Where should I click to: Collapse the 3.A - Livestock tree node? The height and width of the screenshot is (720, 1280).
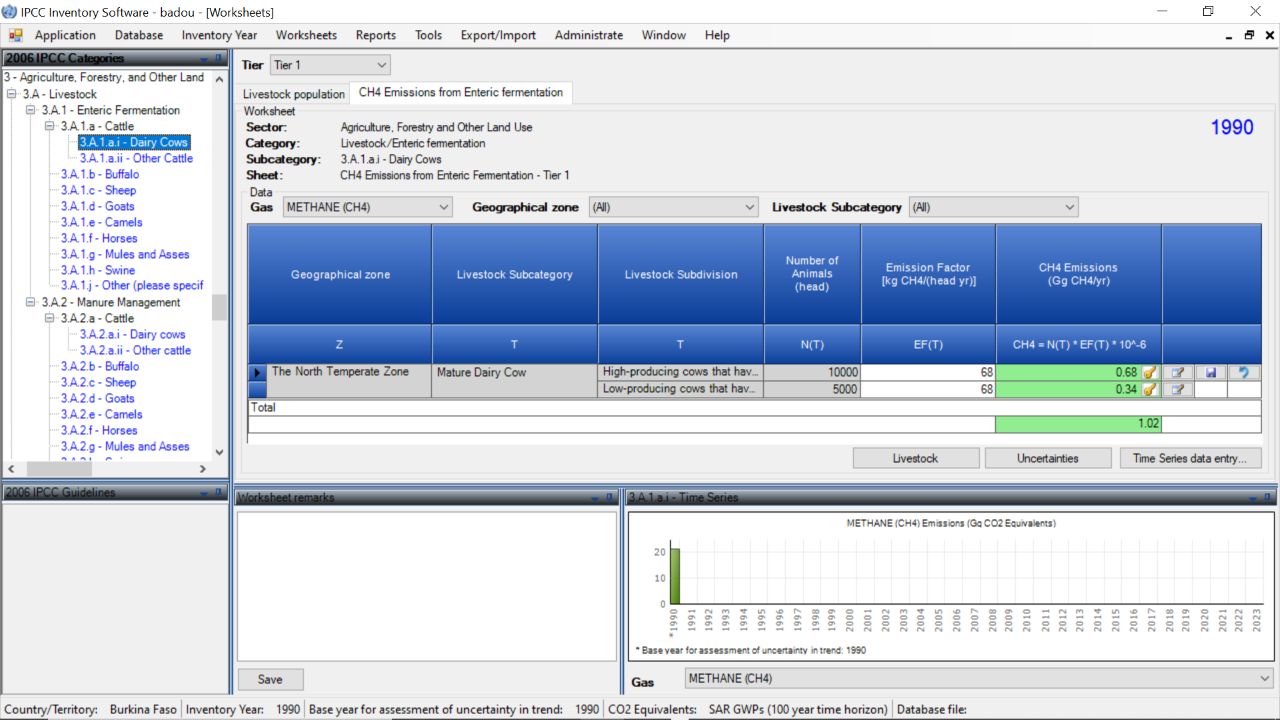[x=12, y=95]
